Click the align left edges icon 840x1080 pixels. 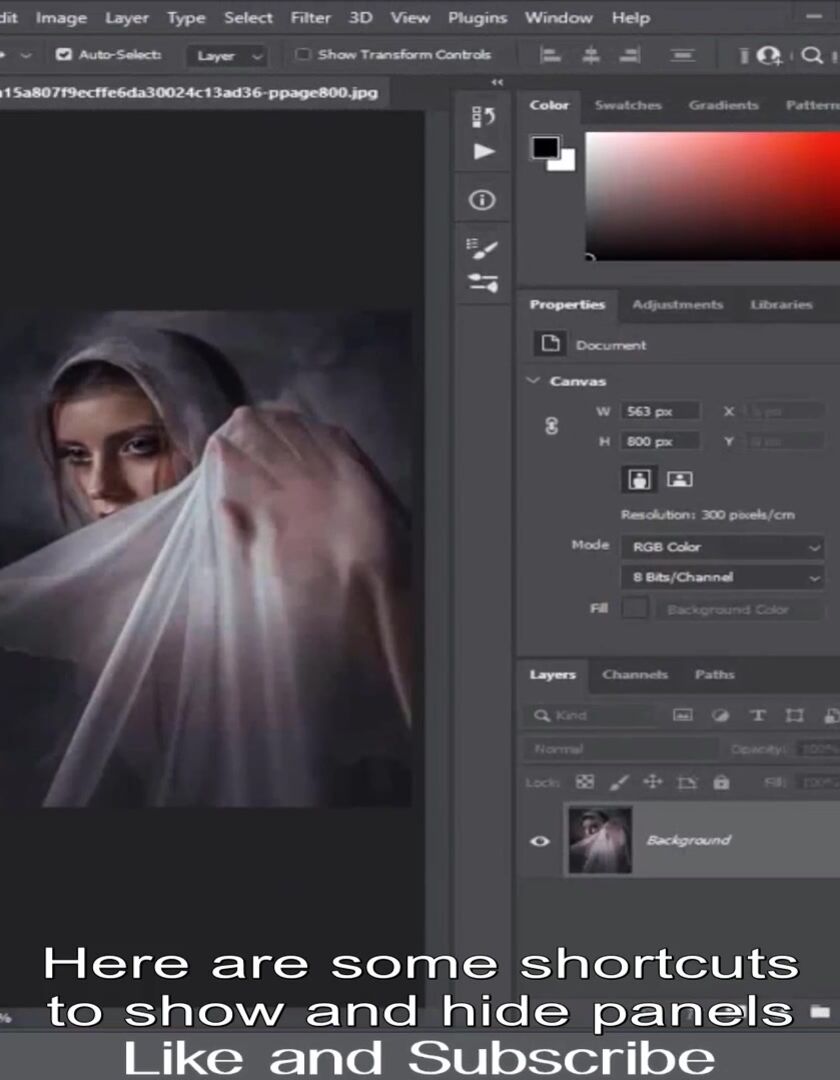point(550,54)
